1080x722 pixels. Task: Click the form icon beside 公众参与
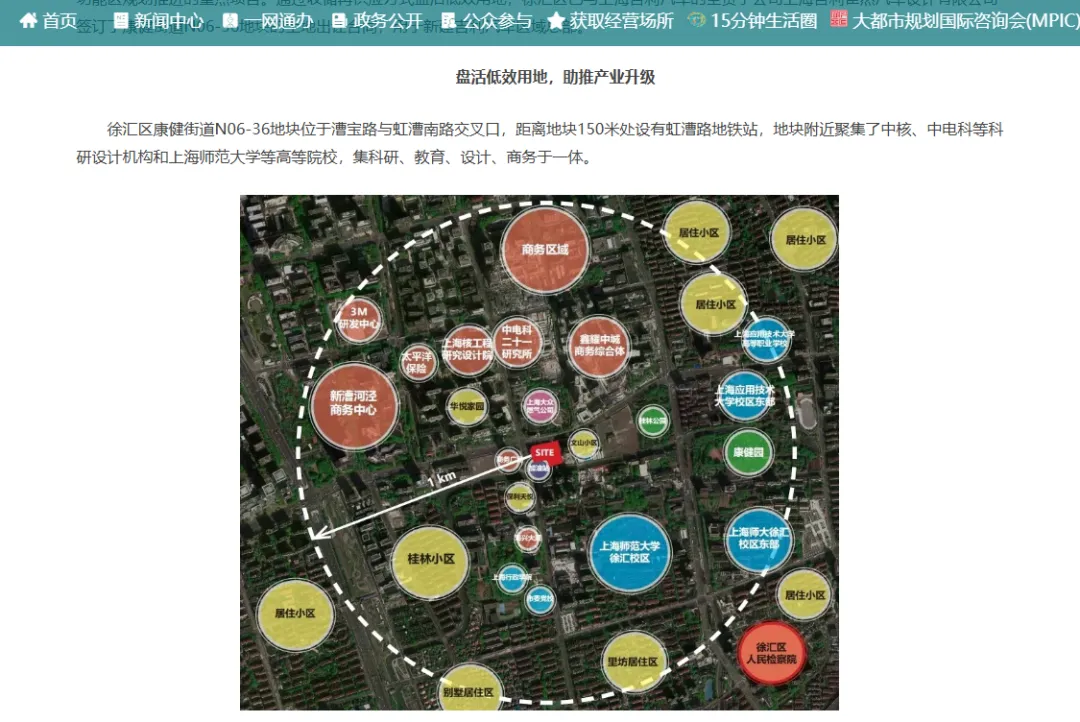[448, 21]
